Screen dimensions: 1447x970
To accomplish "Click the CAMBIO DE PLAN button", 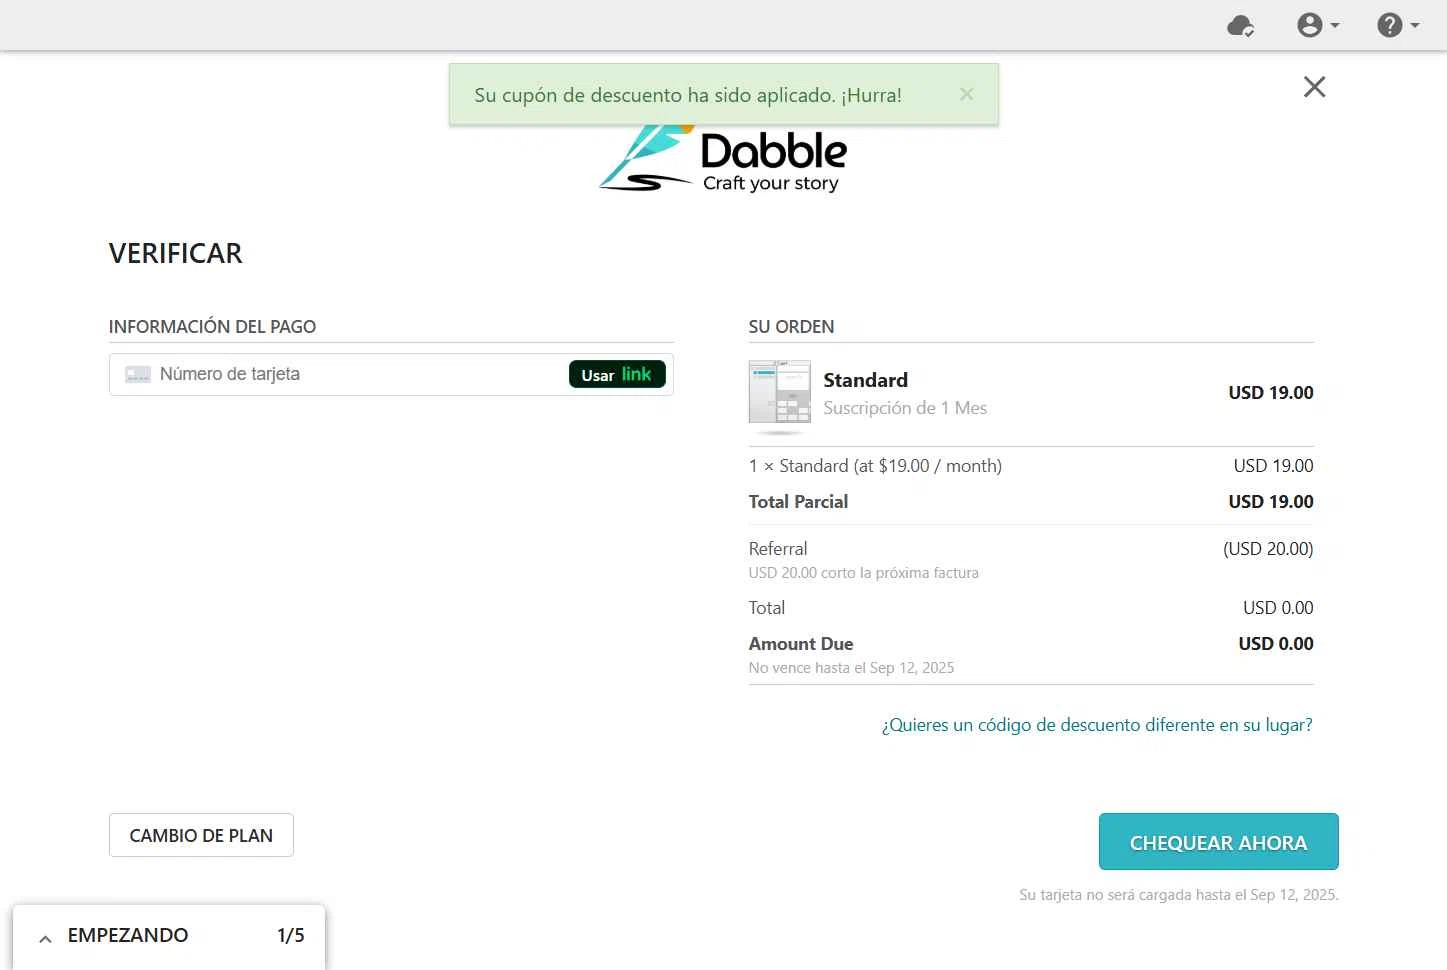I will 201,835.
